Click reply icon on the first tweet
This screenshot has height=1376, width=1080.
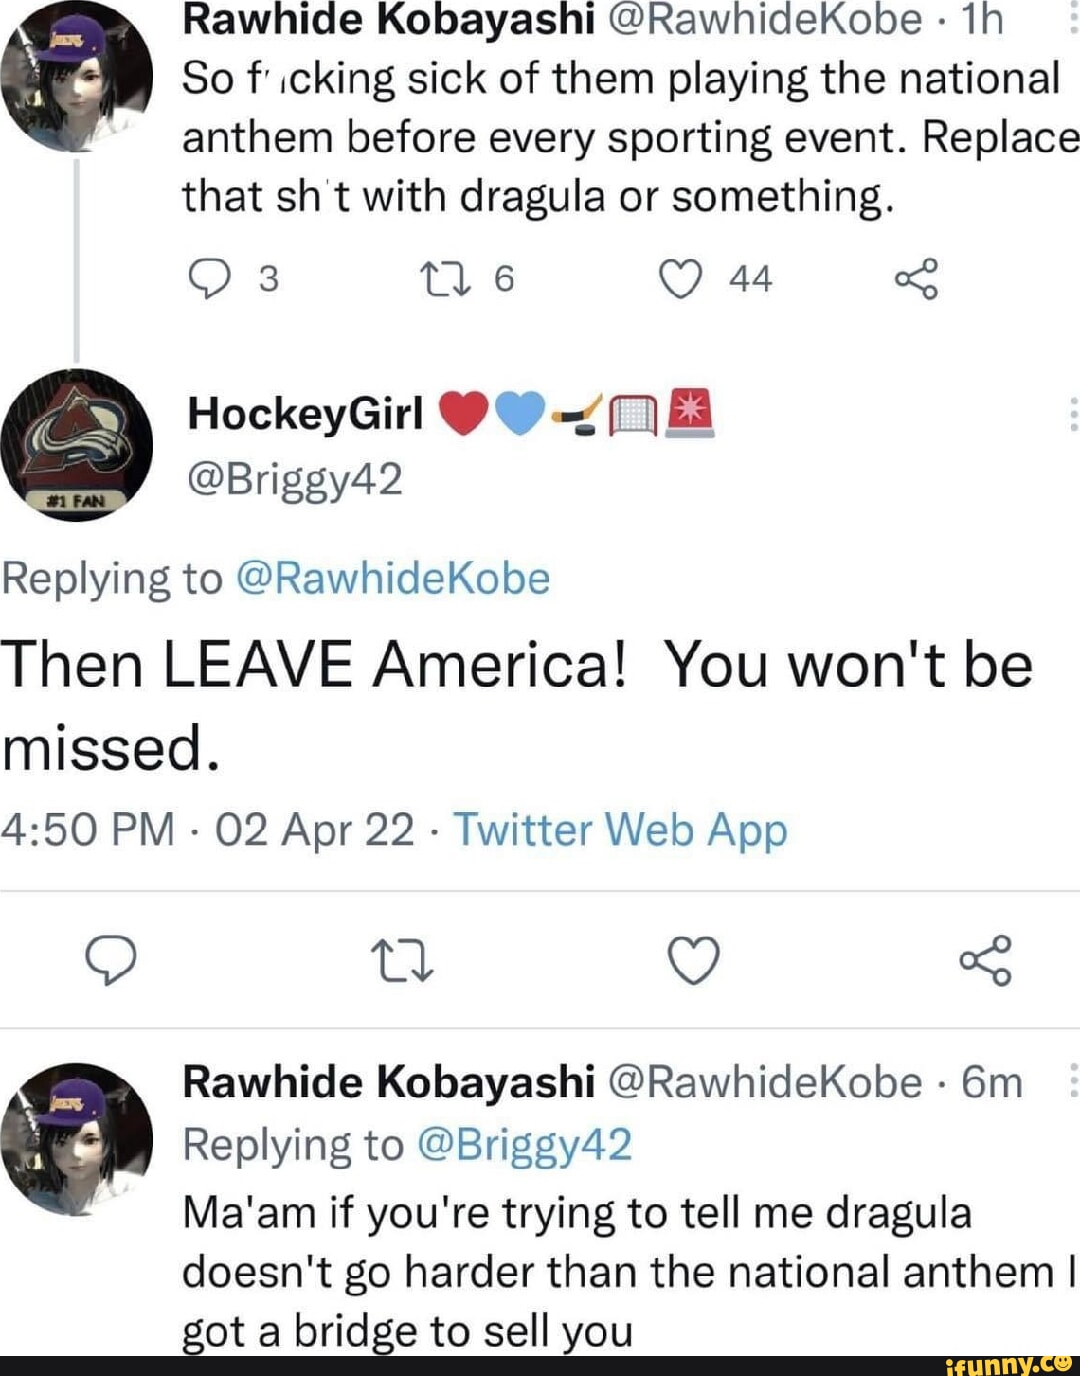pos(208,279)
